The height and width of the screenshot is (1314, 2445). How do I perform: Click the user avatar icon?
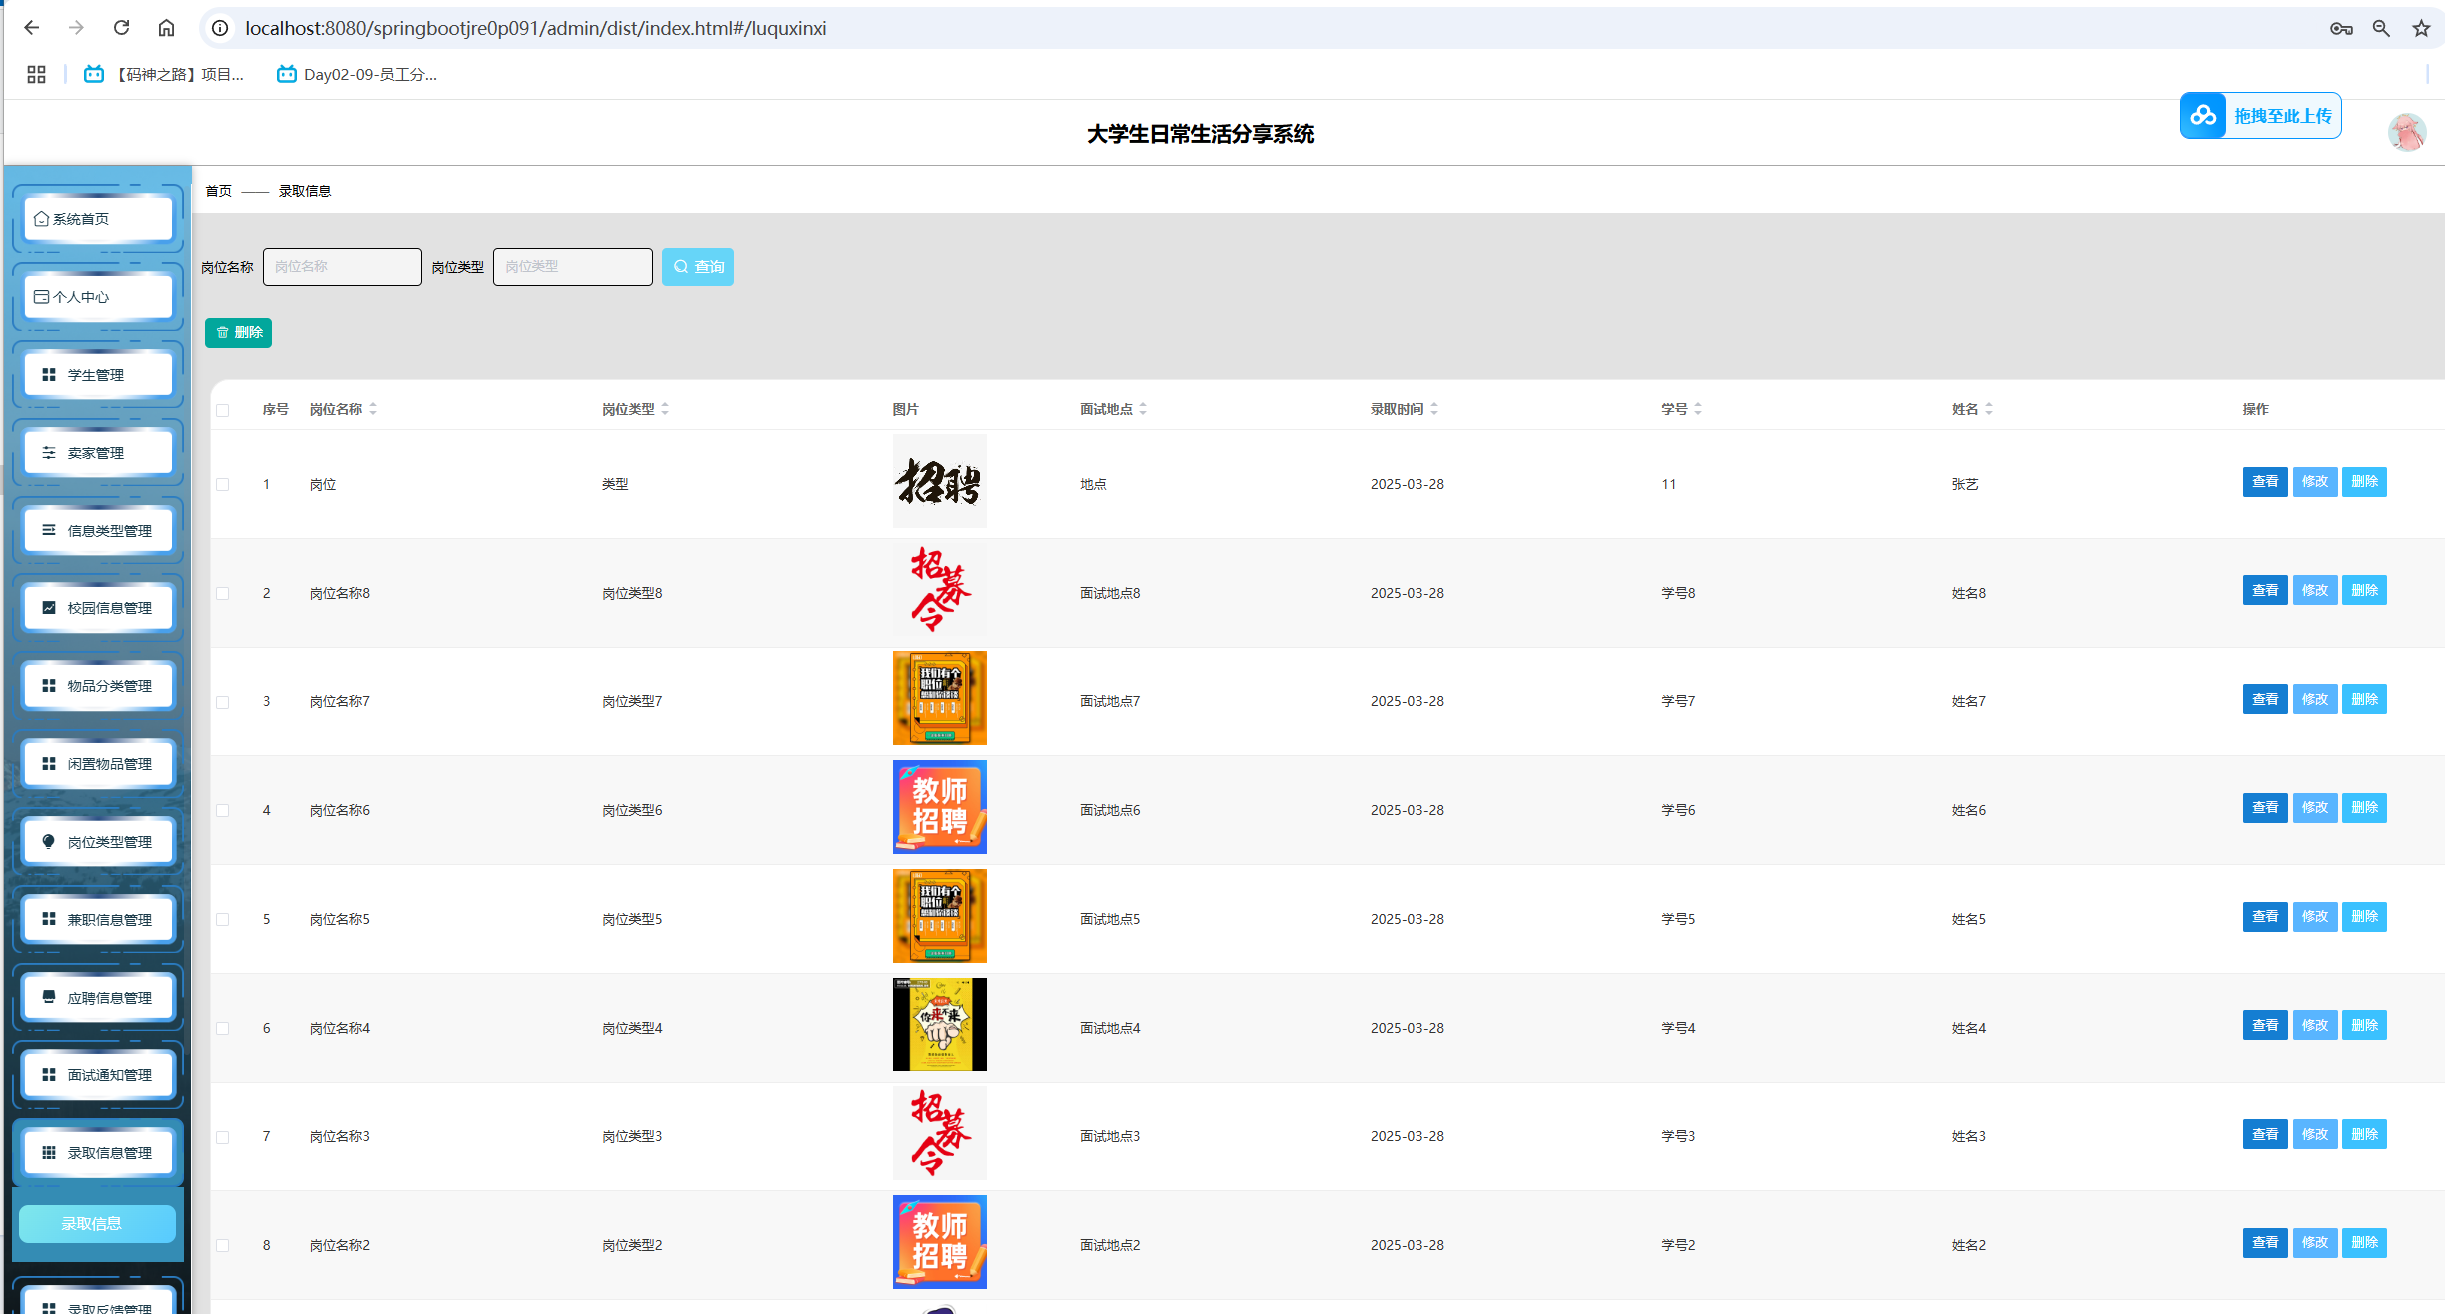(x=2406, y=132)
